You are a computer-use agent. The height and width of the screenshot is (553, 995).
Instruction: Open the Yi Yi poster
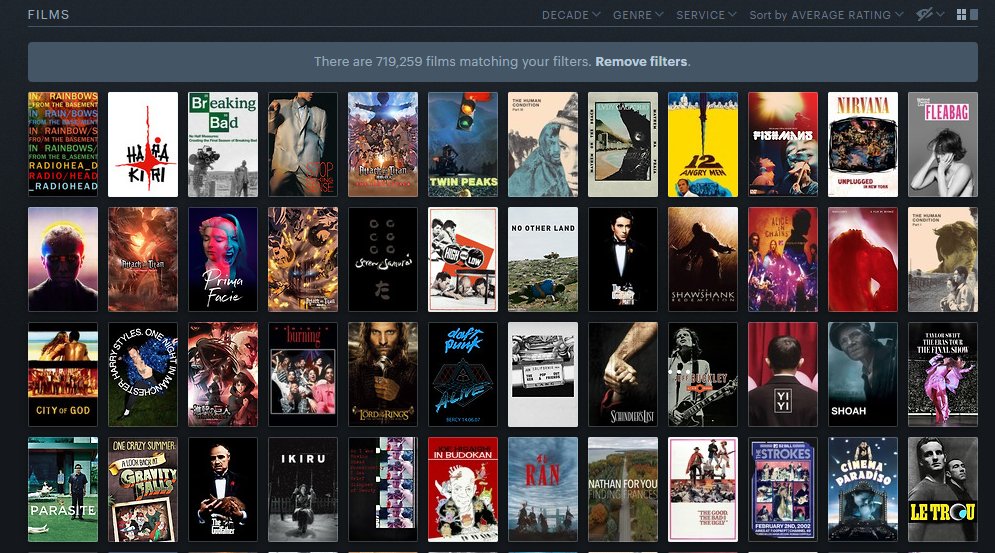click(782, 374)
